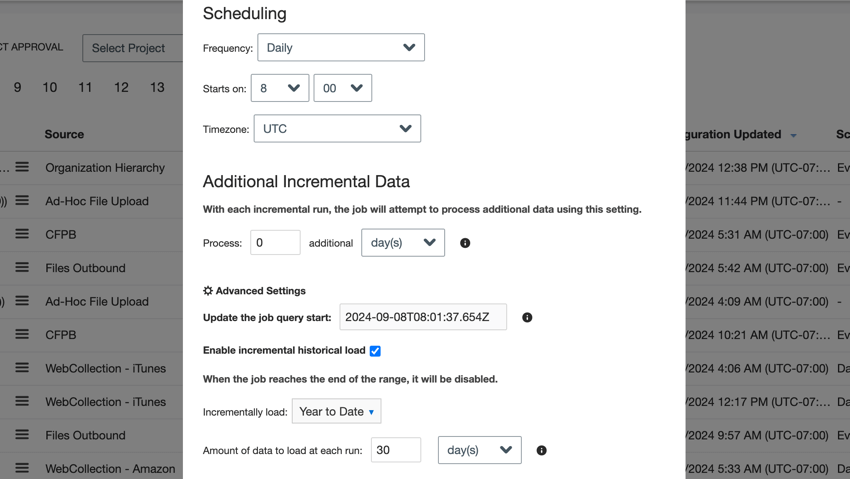This screenshot has width=850, height=479.
Task: Click hamburger icon beside Organization Hierarchy row
Action: (x=22, y=168)
